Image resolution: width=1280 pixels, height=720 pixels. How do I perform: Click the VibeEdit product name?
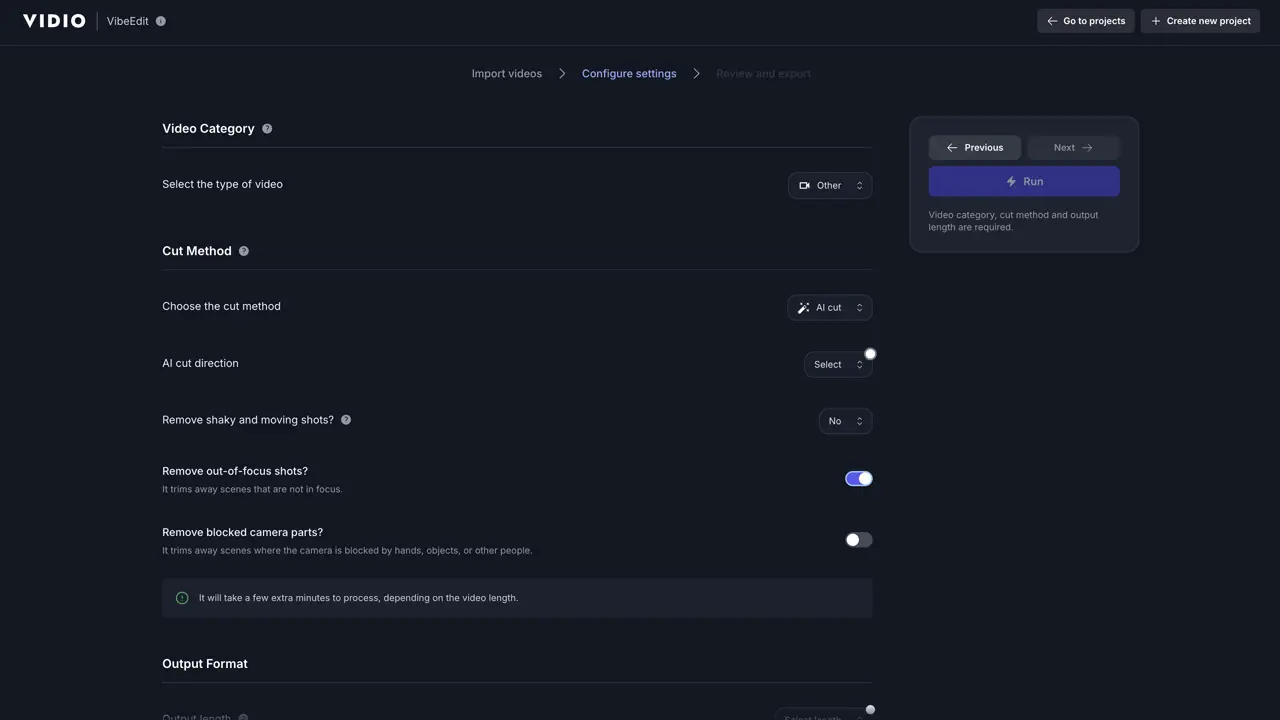[x=128, y=21]
